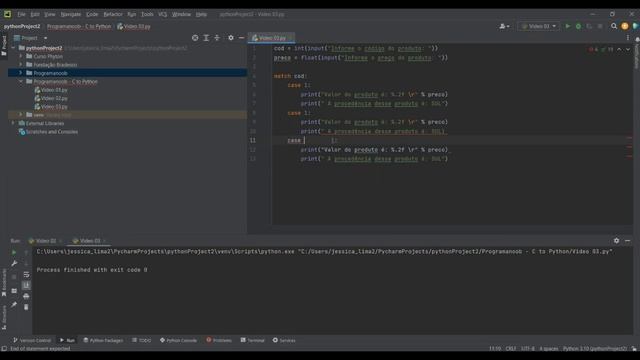Open the Python Console tool window
The width and height of the screenshot is (640, 360).
tap(178, 340)
